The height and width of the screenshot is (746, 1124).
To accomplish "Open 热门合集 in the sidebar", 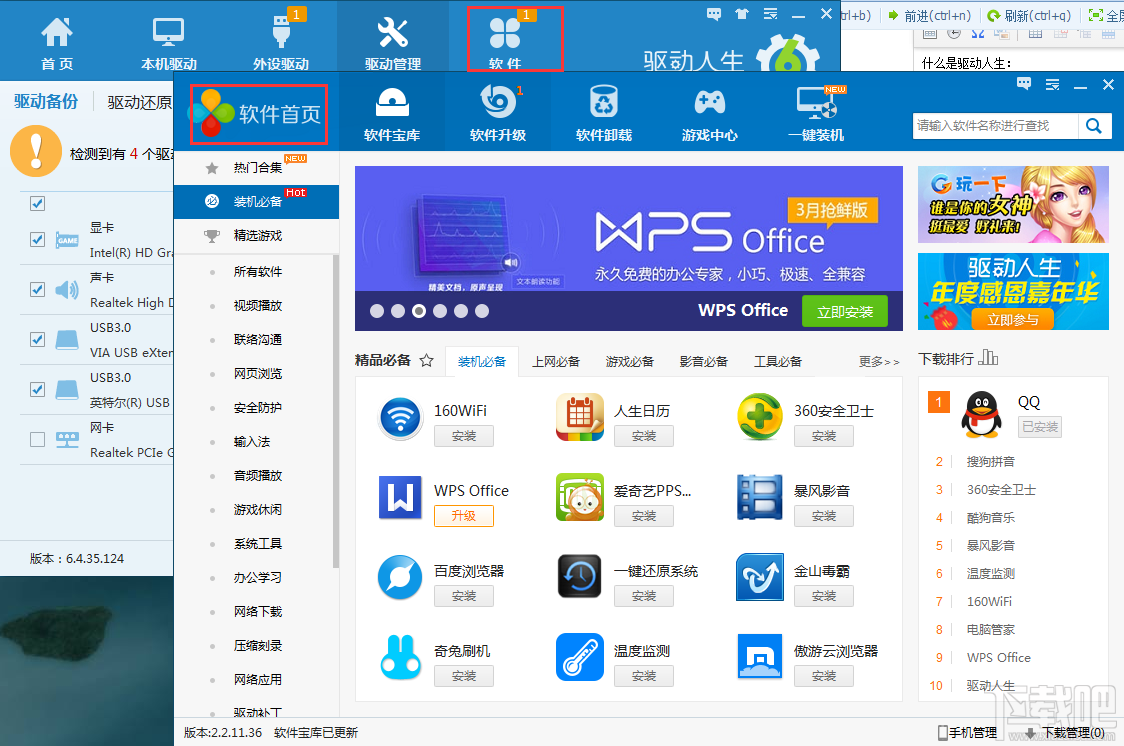I will point(257,168).
